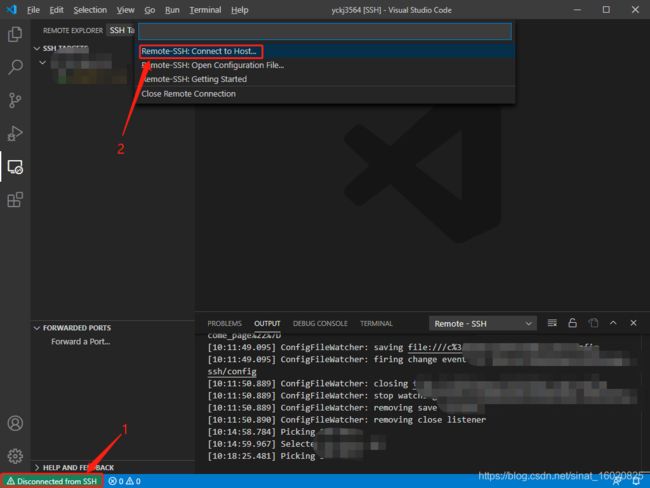Screen dimensions: 650x488
Task: Open the Manage gear icon
Action: coord(15,456)
